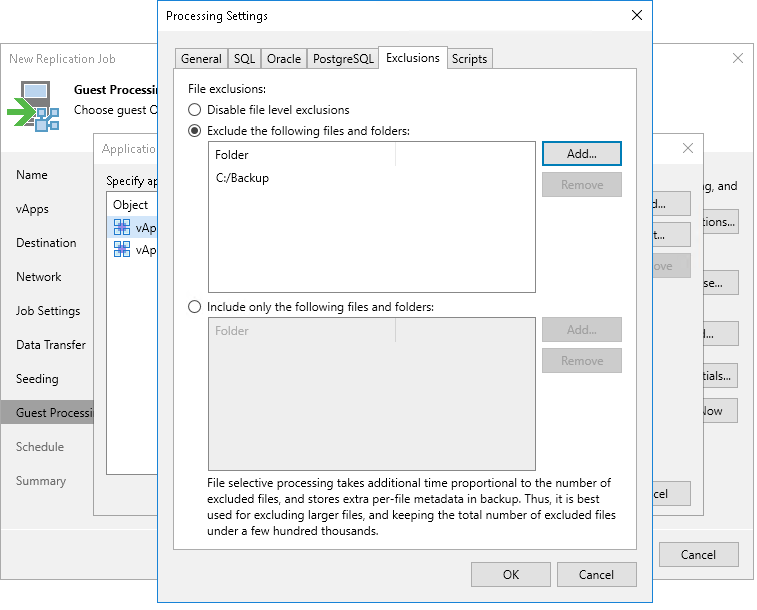
Task: Switch to the PostgreSQL tab
Action: tap(343, 59)
